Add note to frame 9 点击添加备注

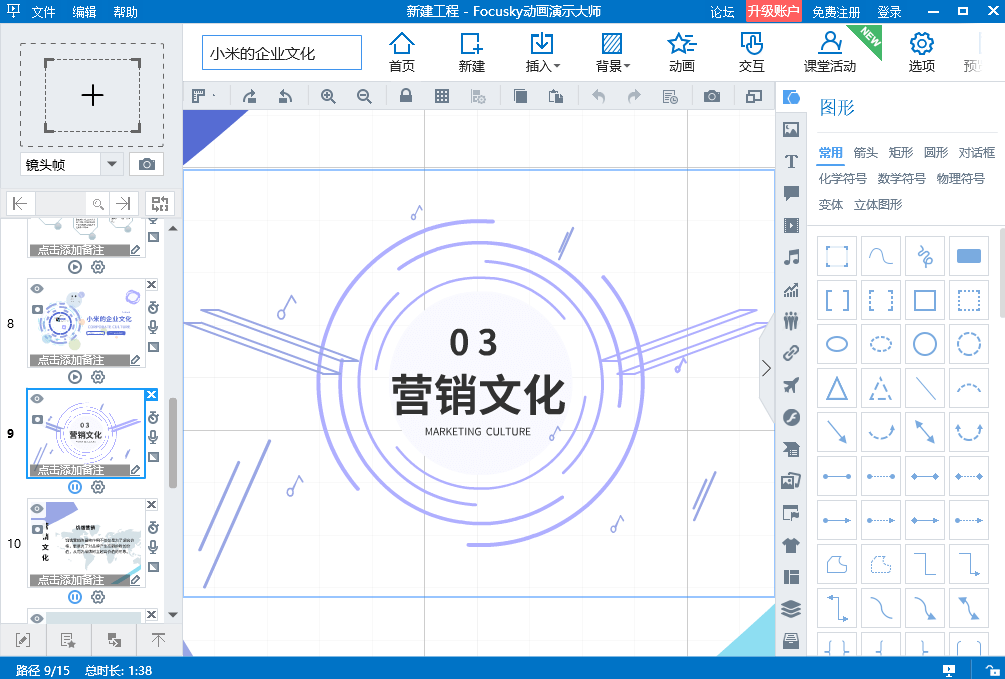coord(79,470)
